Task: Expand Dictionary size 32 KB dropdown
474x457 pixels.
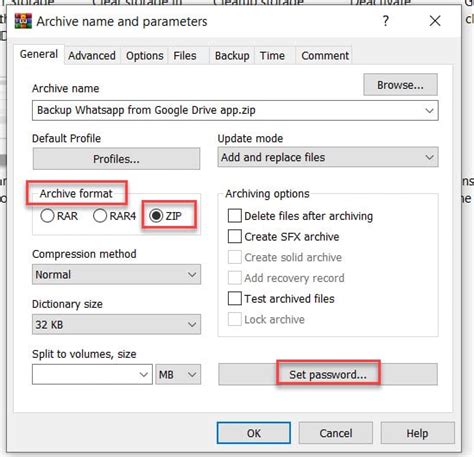Action: (x=116, y=324)
